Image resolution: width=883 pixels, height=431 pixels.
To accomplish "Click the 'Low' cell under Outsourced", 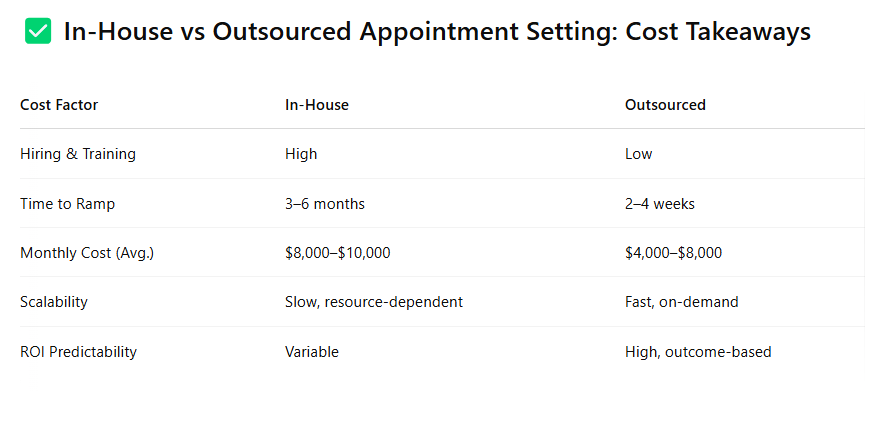I will [639, 154].
